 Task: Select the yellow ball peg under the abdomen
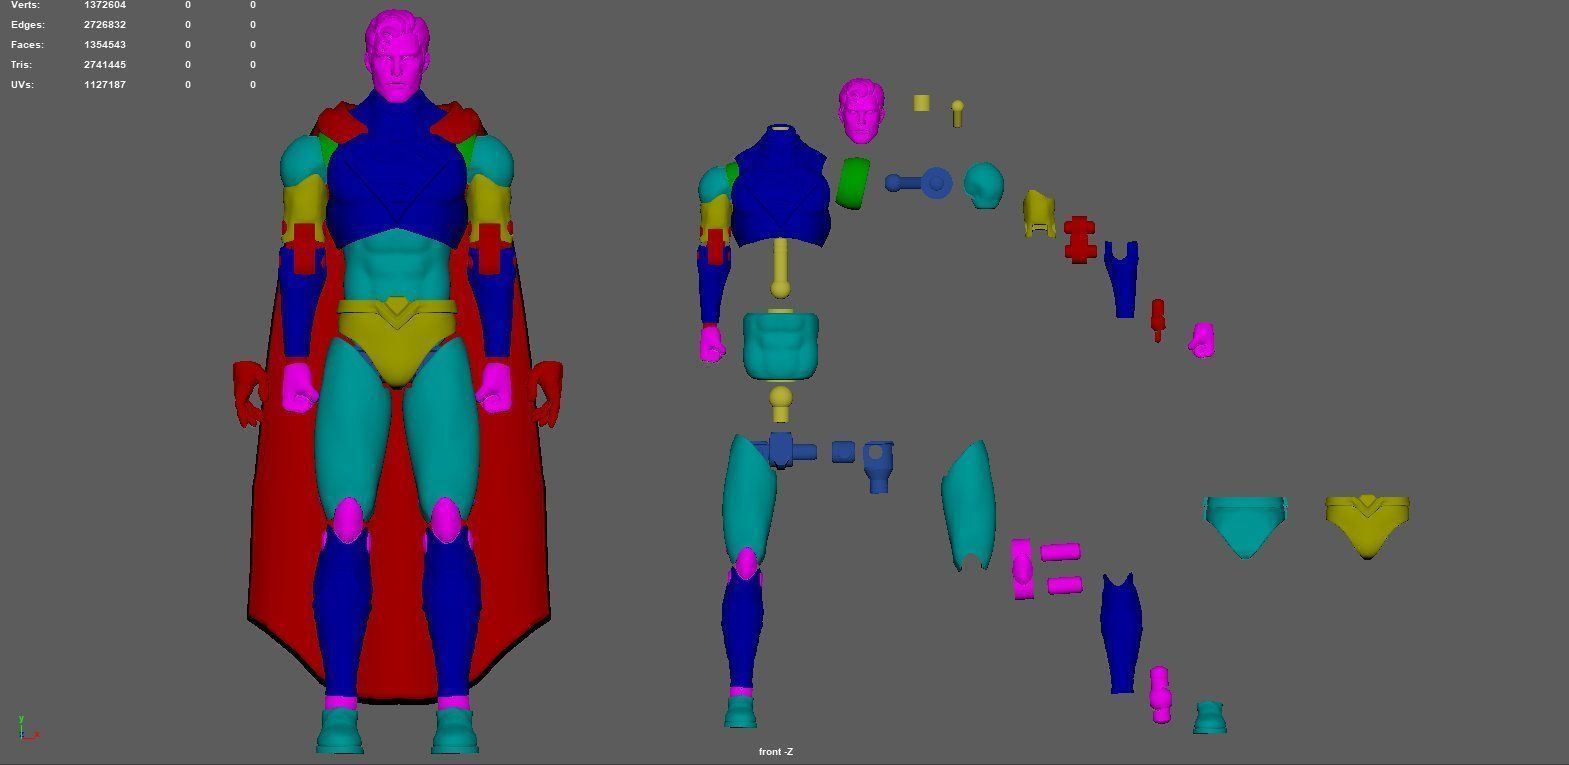coord(781,402)
